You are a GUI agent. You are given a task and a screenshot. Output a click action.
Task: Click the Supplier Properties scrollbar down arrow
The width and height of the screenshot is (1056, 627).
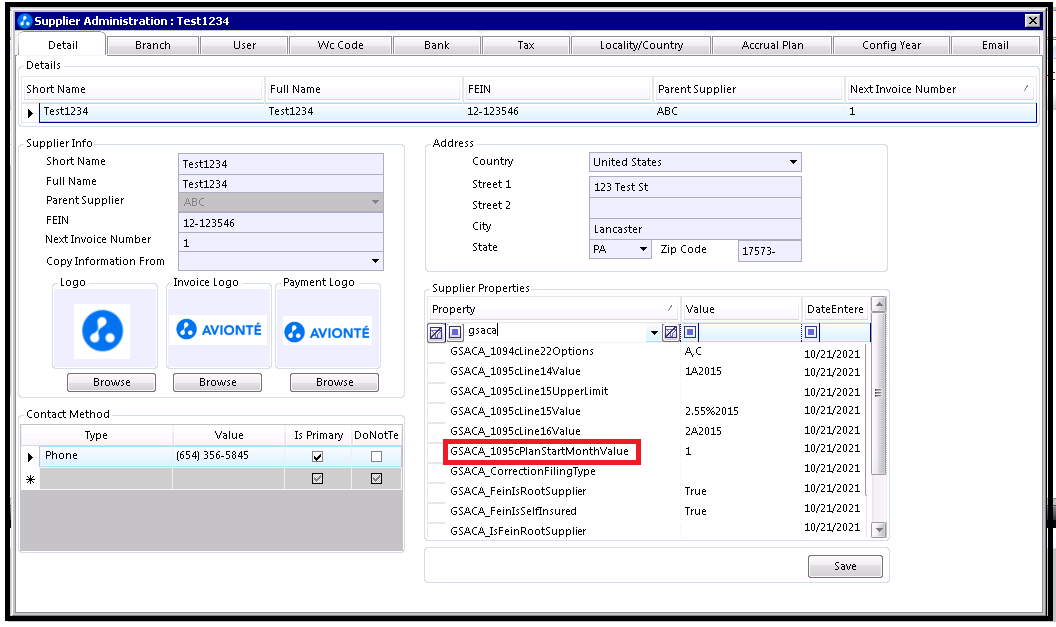[x=878, y=530]
